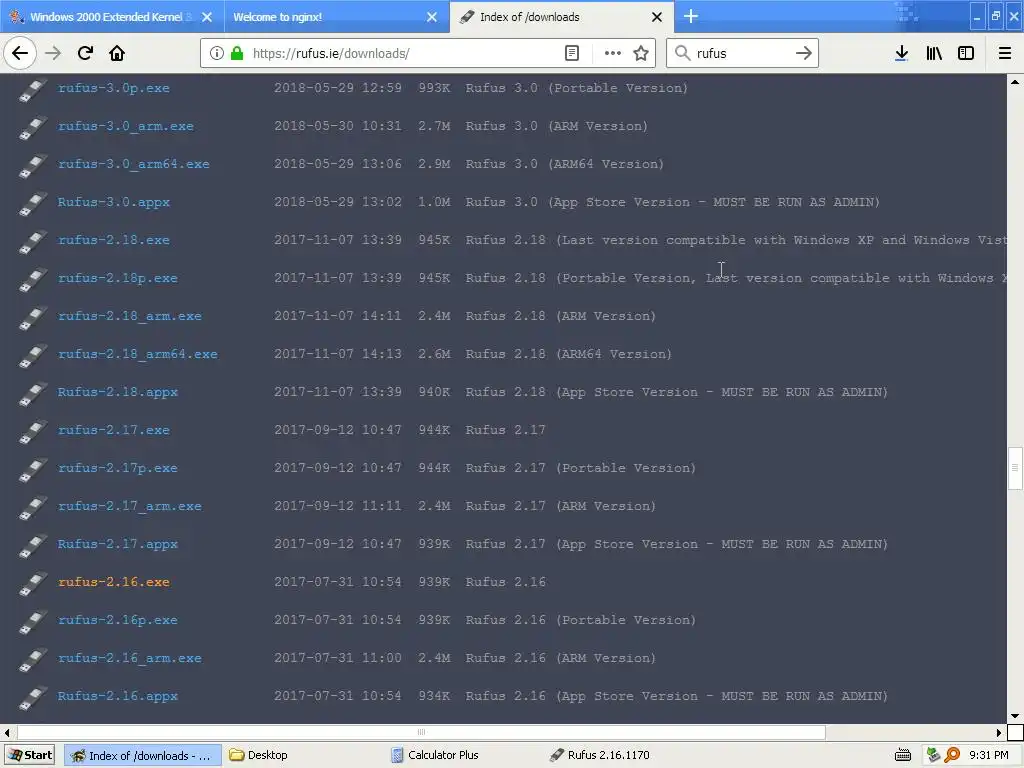Open the rufus-2.18_arm.exe link
1024x768 pixels.
click(129, 316)
